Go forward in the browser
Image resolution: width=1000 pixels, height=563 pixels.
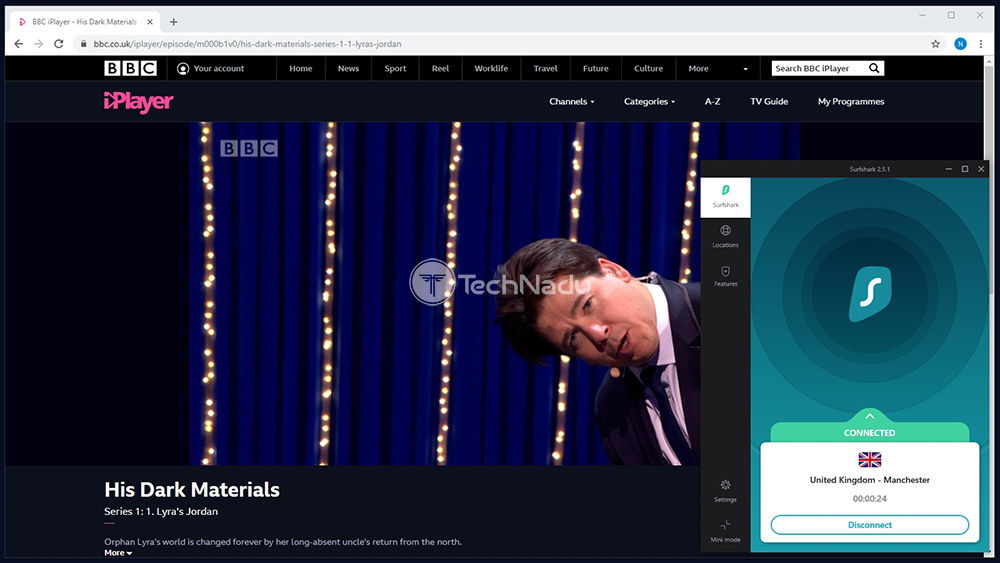(39, 44)
